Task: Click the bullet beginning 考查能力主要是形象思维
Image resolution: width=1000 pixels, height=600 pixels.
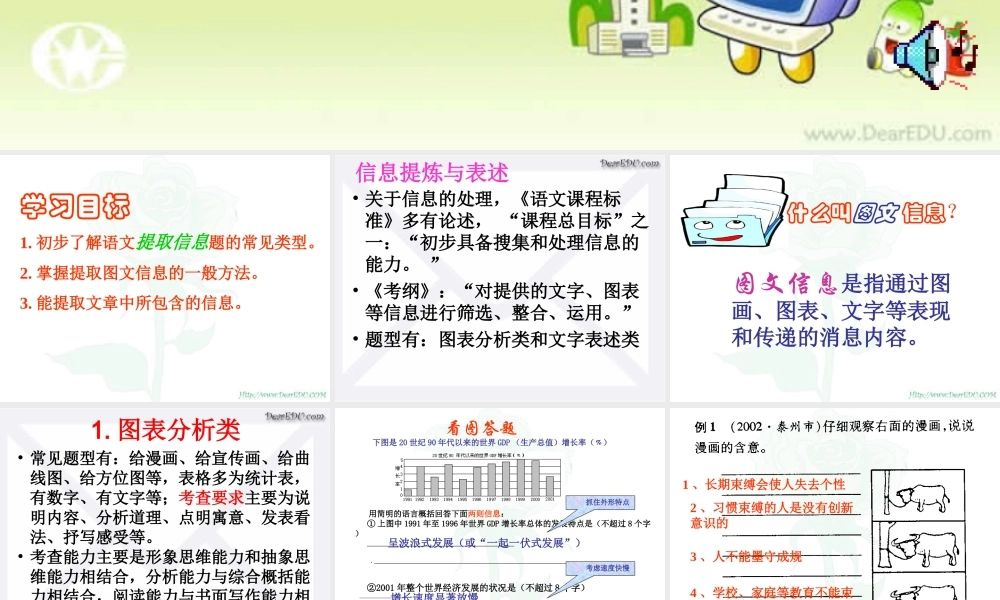Action: click(x=170, y=576)
